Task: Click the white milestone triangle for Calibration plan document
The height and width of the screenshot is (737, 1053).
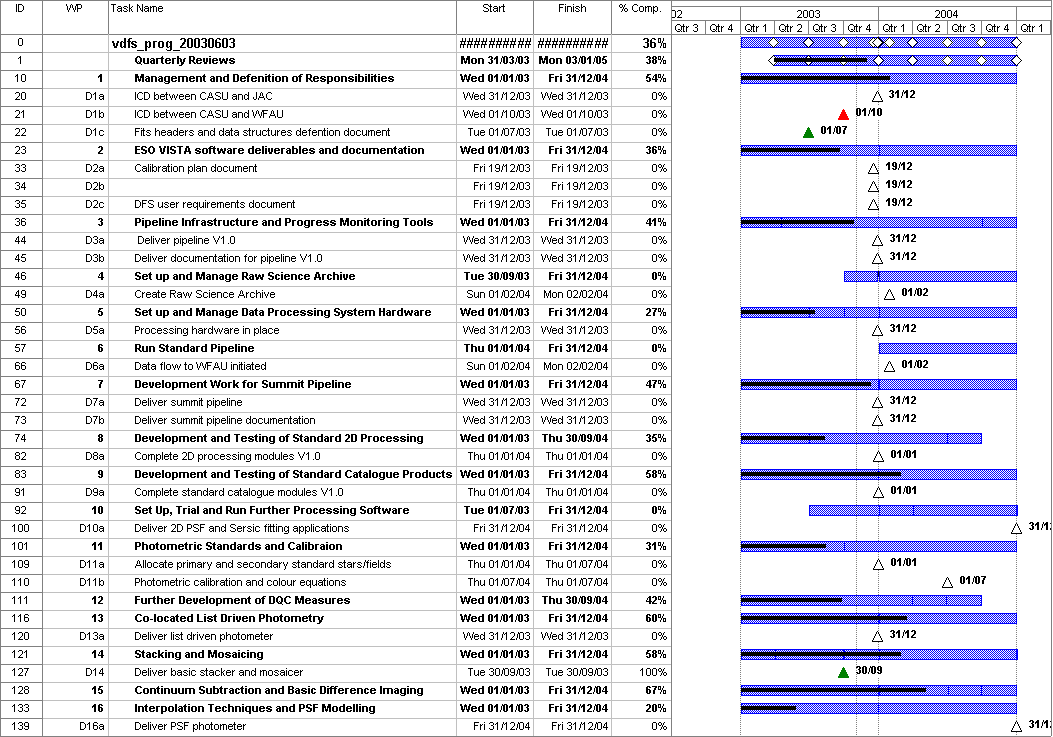Action: point(874,169)
